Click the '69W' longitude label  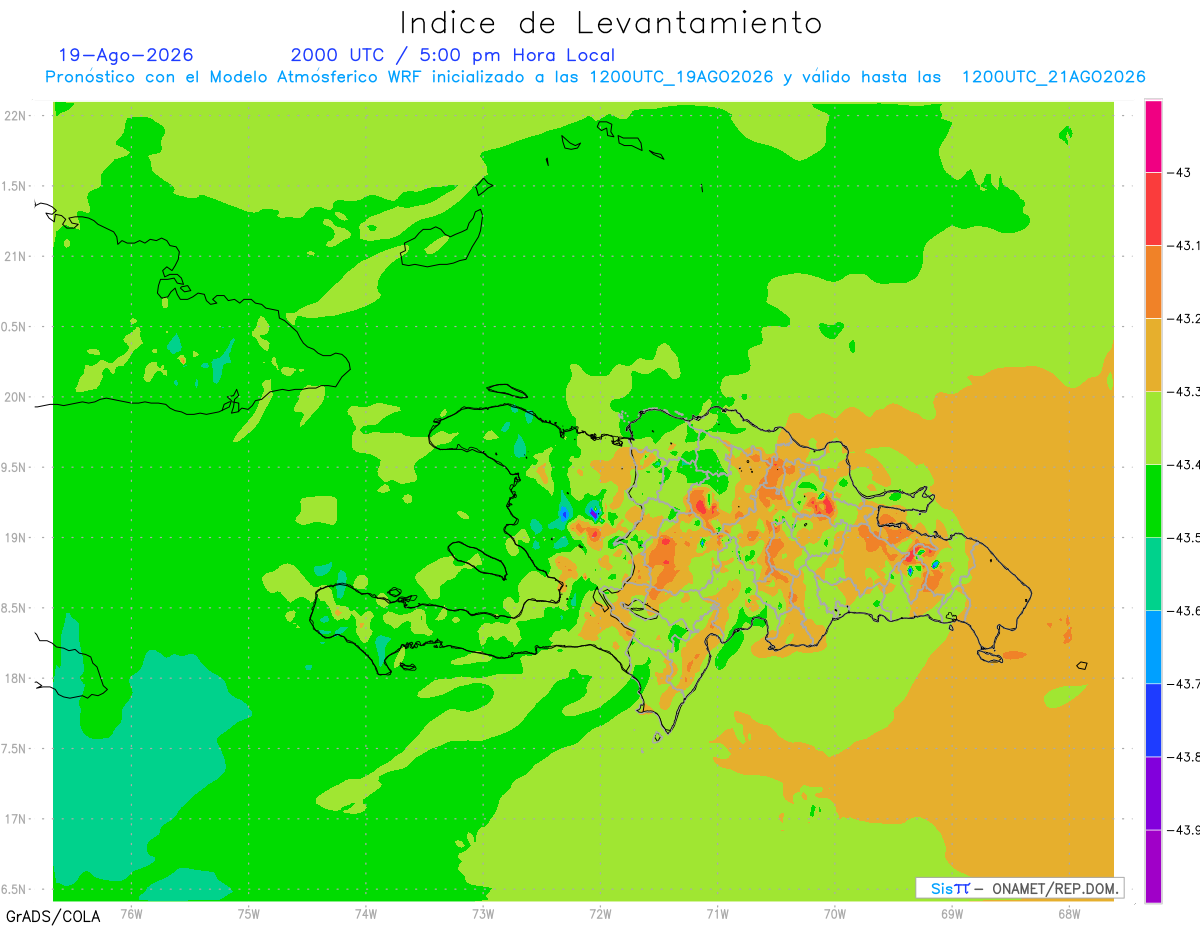(x=952, y=913)
